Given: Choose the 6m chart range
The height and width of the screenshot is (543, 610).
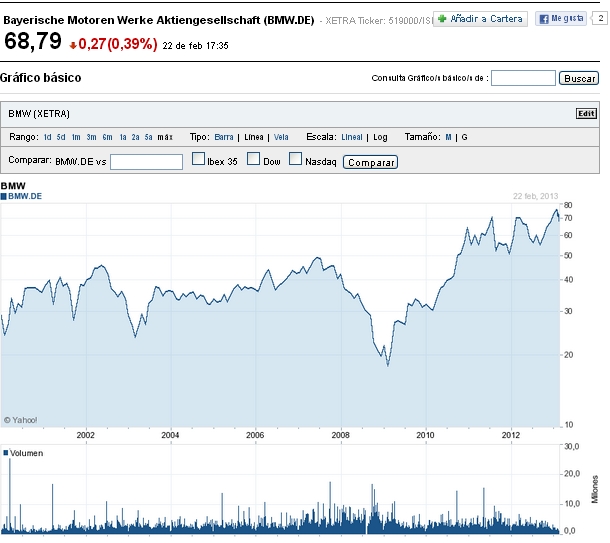Looking at the screenshot, I should (x=107, y=137).
